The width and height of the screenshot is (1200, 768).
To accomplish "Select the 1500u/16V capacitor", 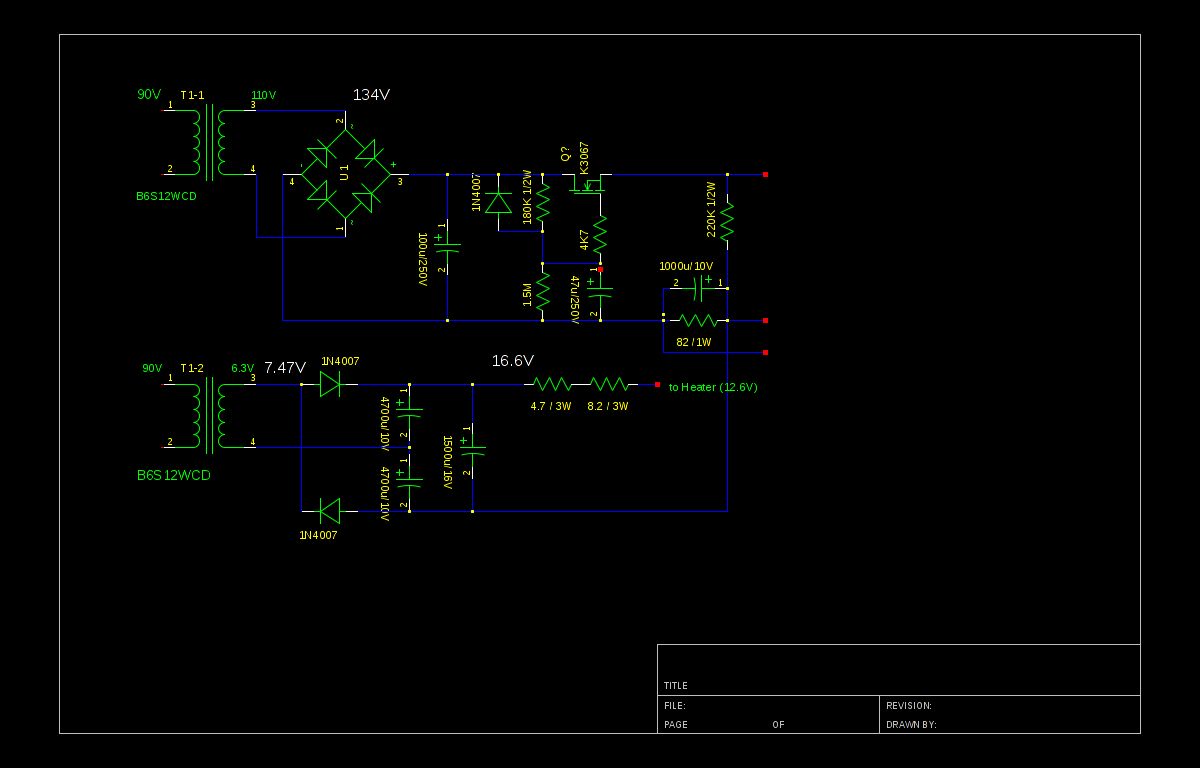I will [x=472, y=449].
